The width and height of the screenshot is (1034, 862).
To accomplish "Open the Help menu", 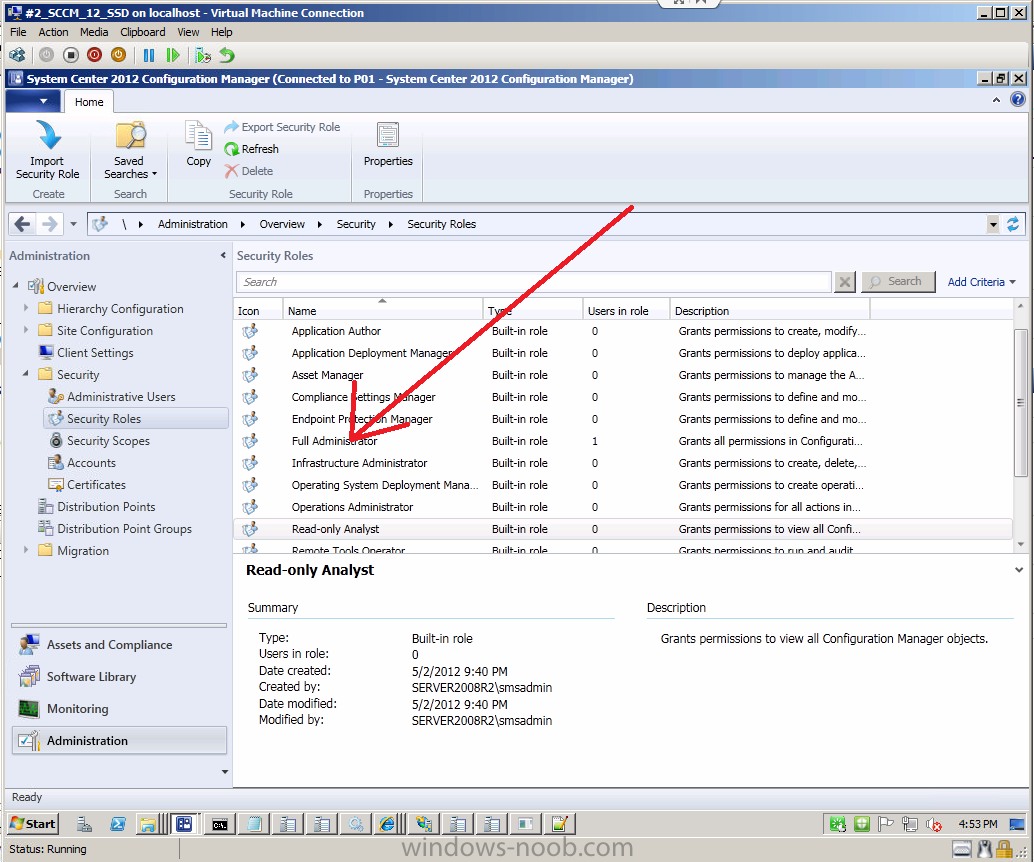I will (222, 32).
